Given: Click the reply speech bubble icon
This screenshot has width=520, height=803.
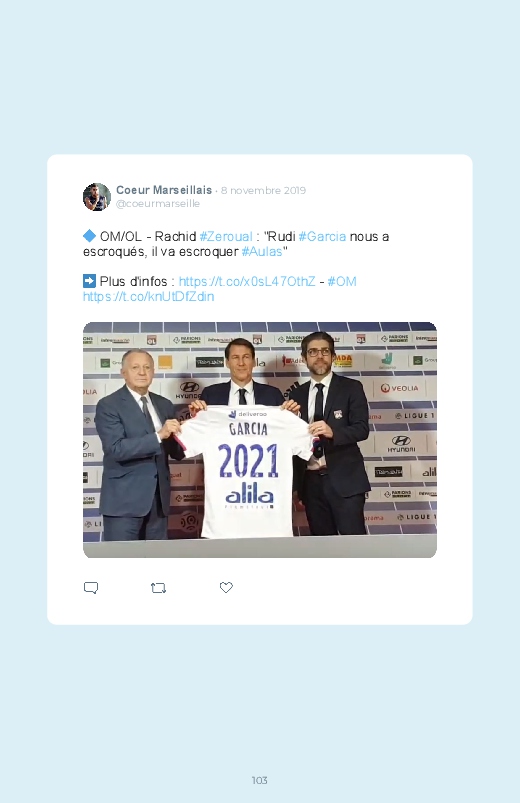Looking at the screenshot, I should pyautogui.click(x=91, y=587).
